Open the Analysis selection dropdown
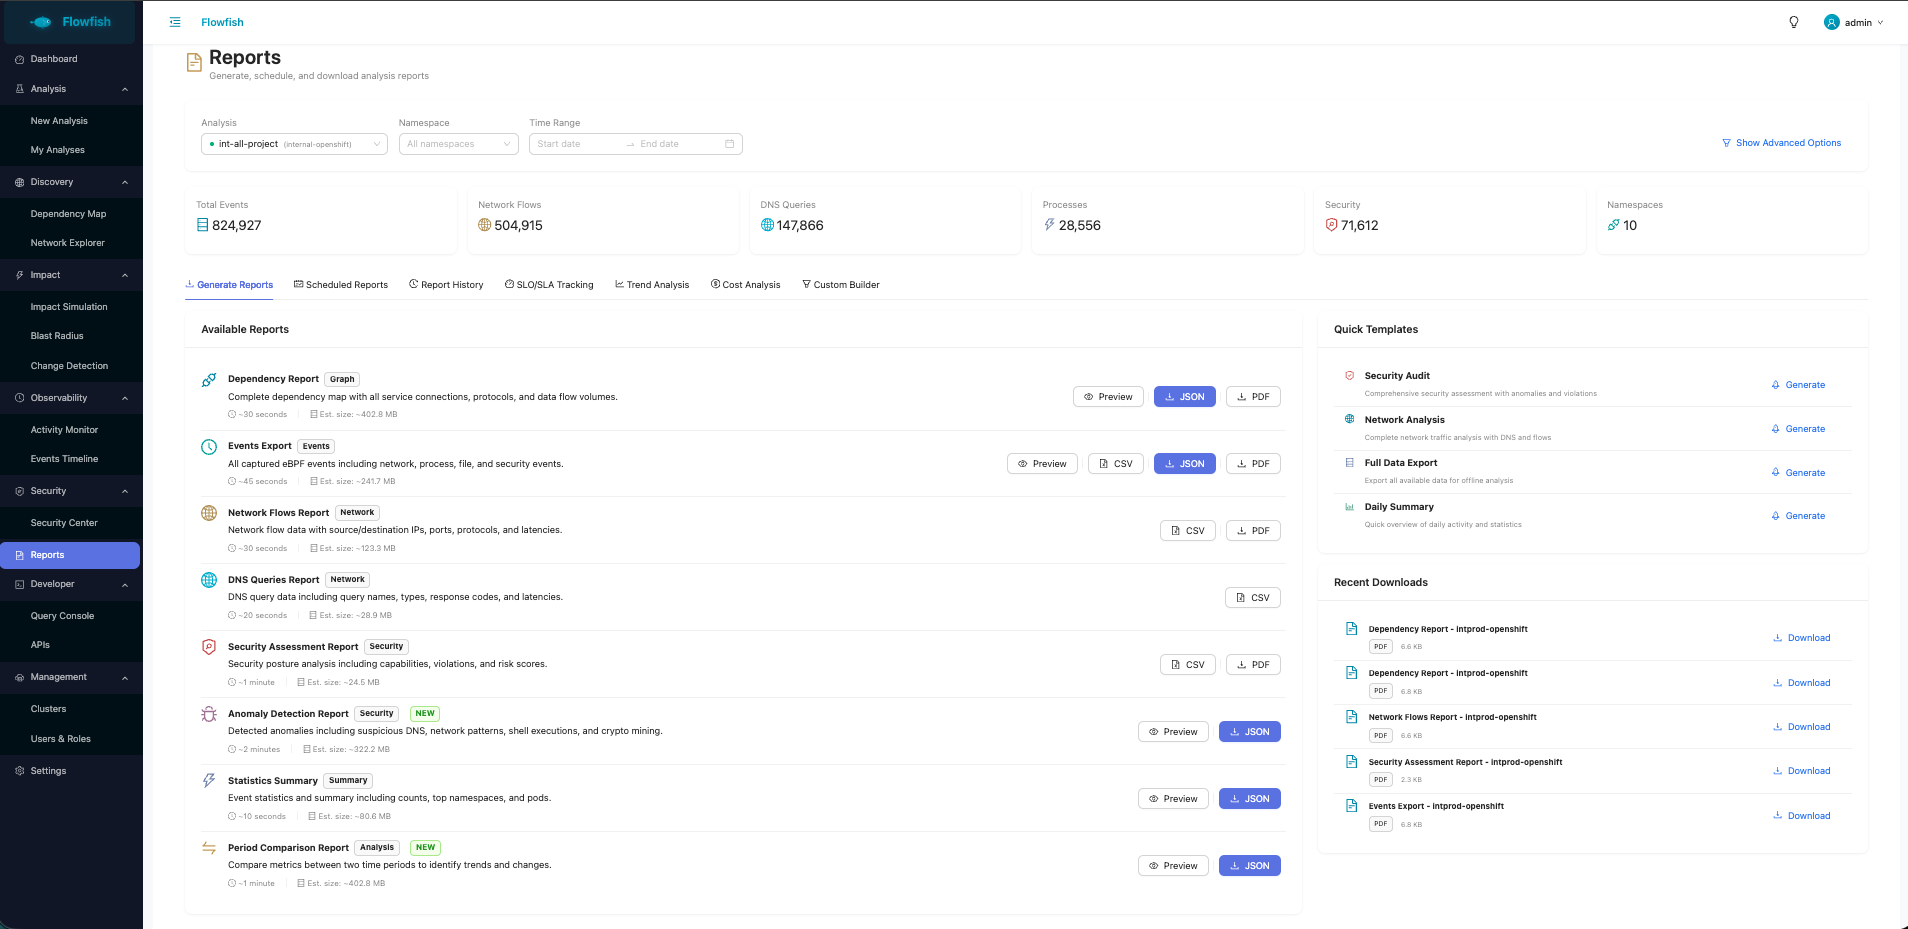 tap(294, 144)
